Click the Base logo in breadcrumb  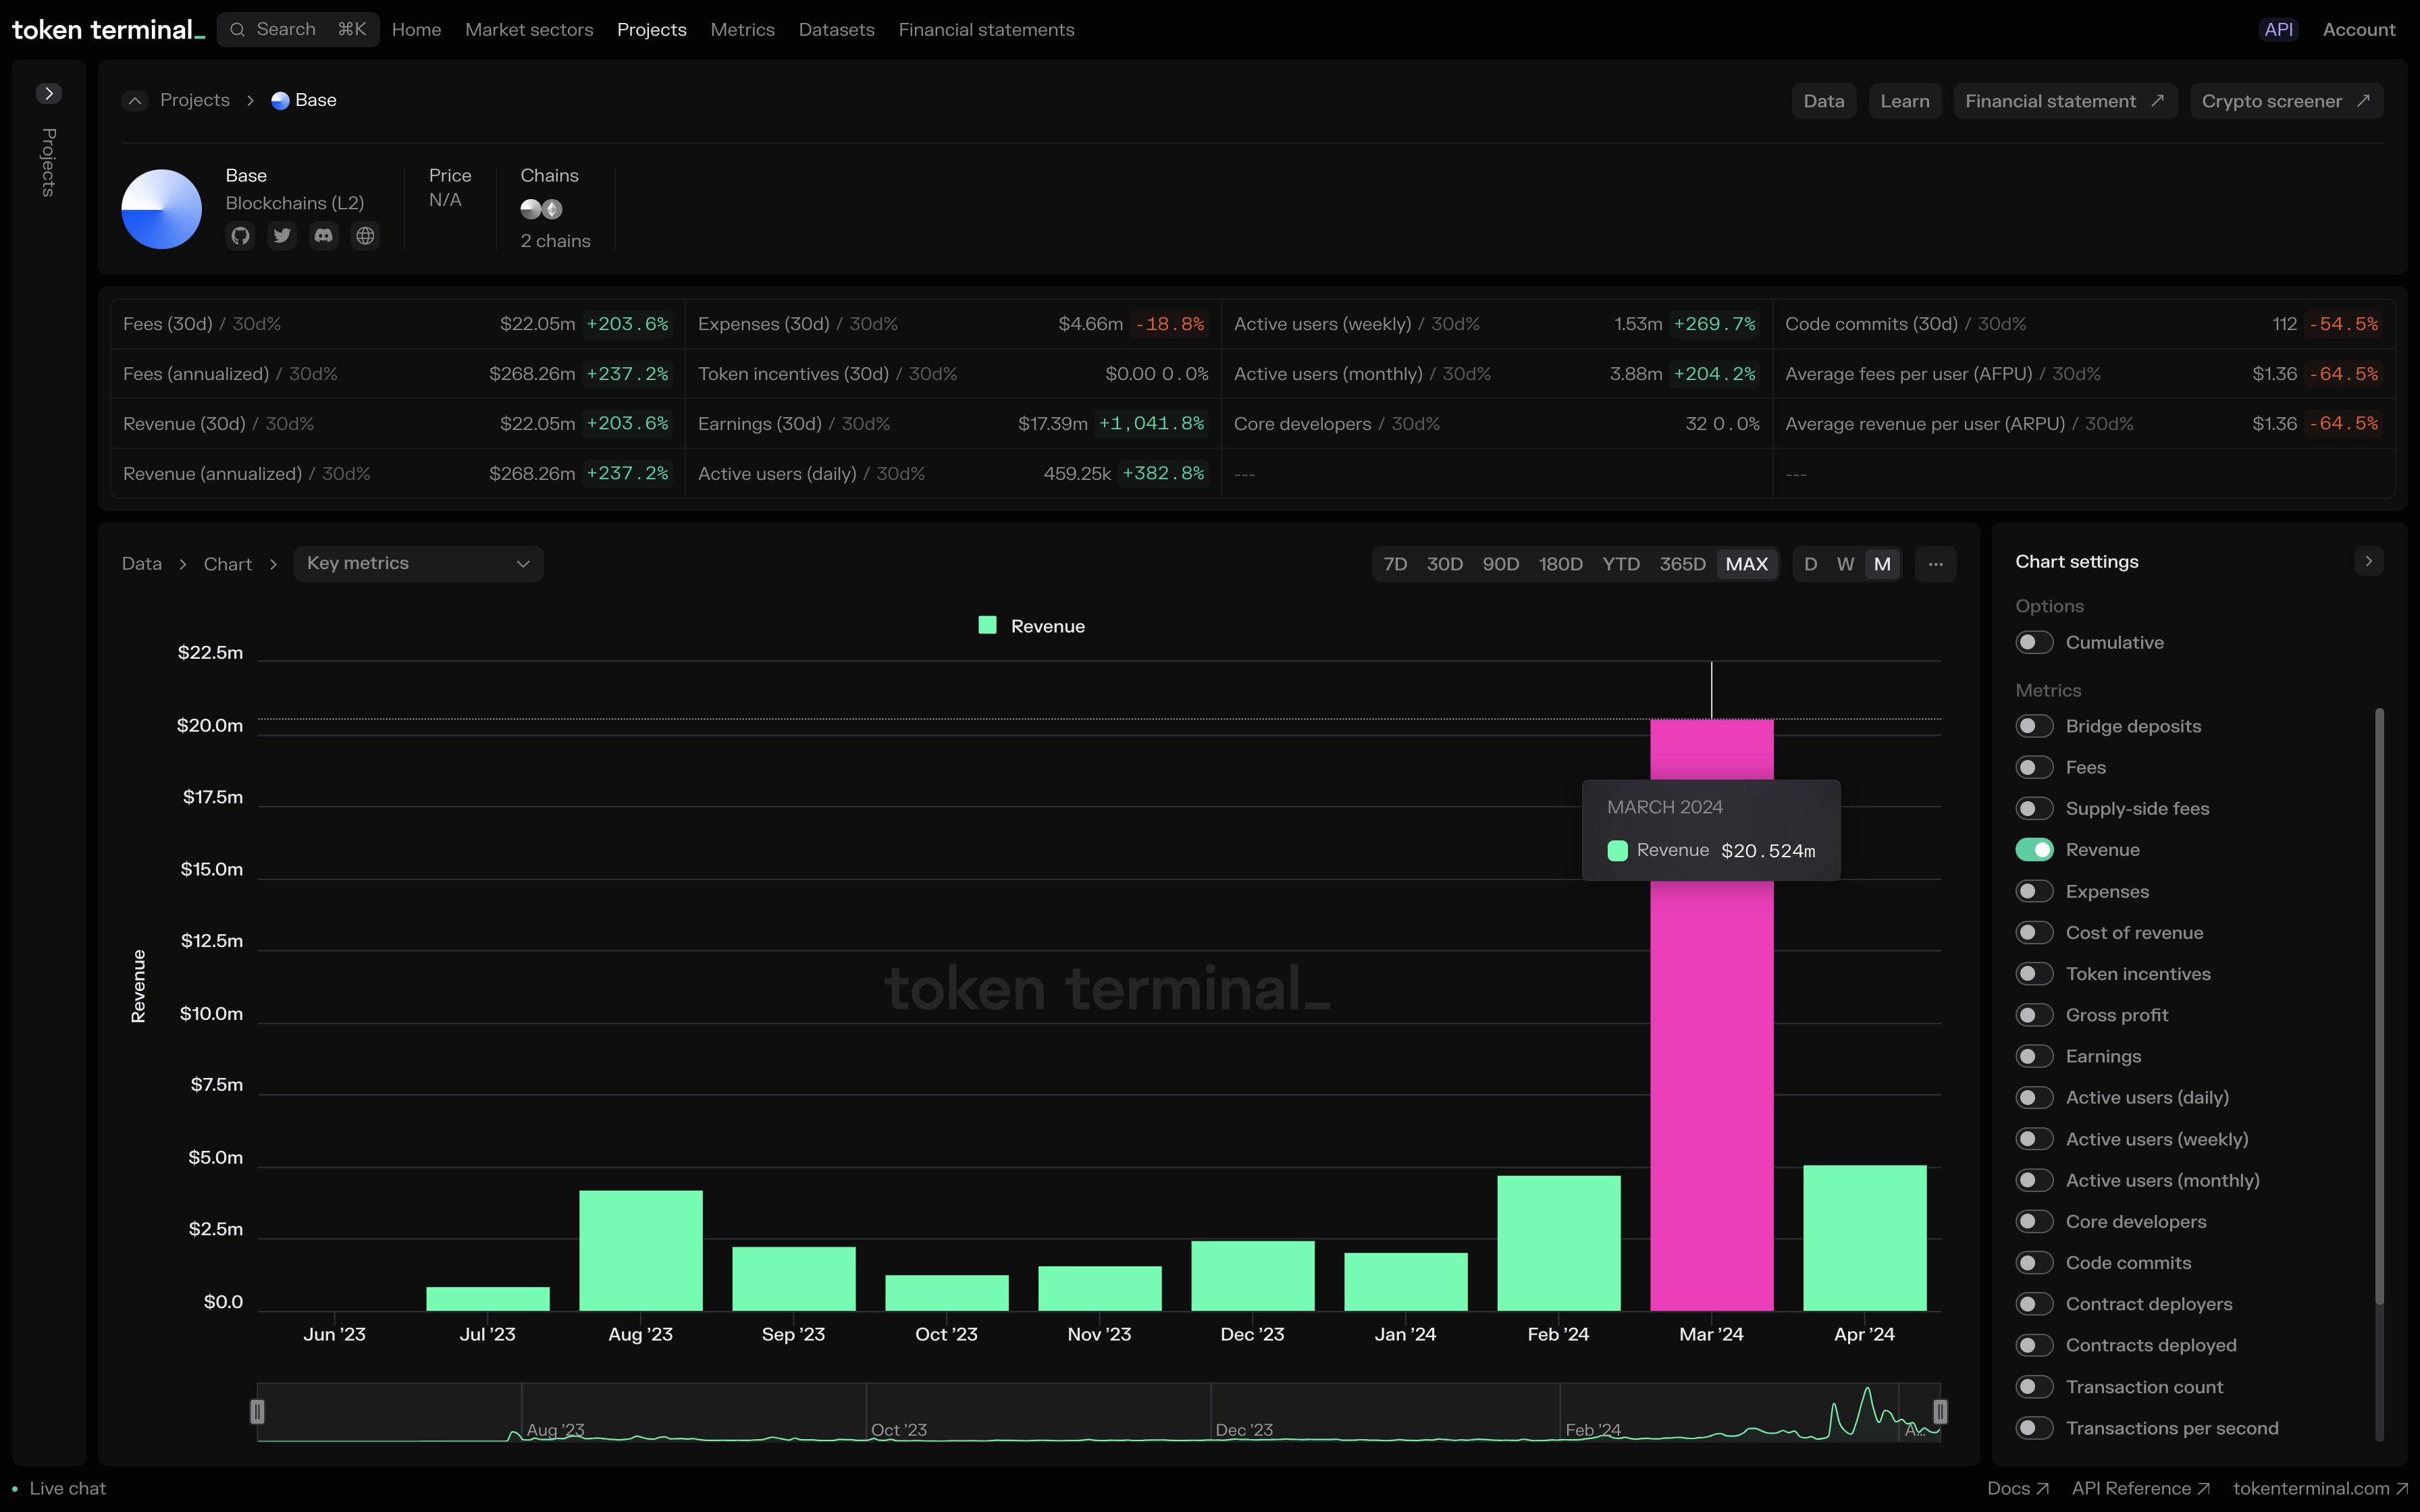[x=280, y=100]
